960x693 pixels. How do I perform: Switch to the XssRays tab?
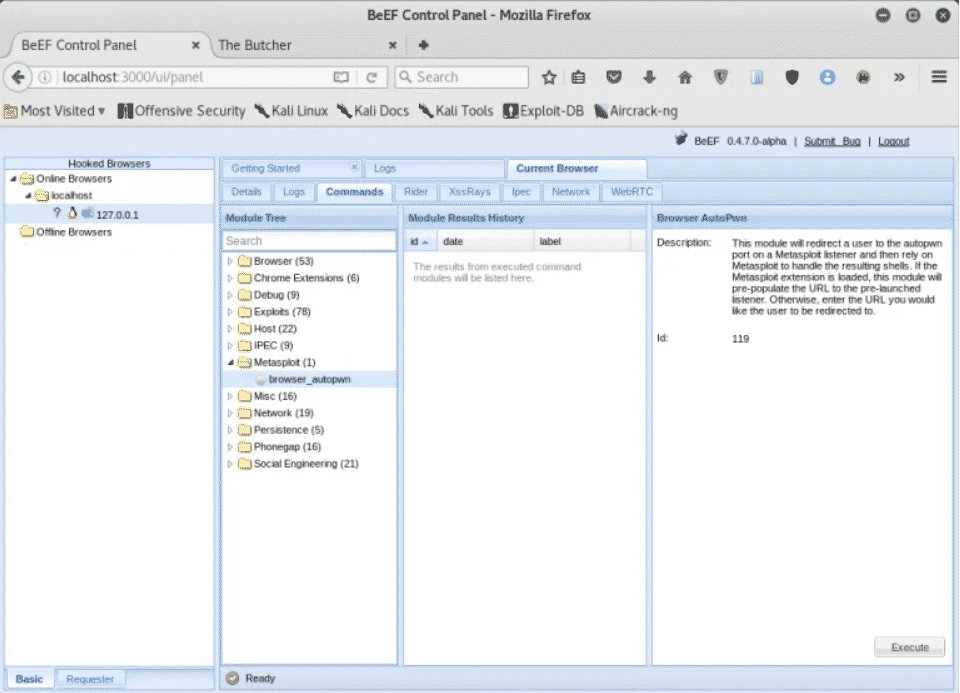469,192
